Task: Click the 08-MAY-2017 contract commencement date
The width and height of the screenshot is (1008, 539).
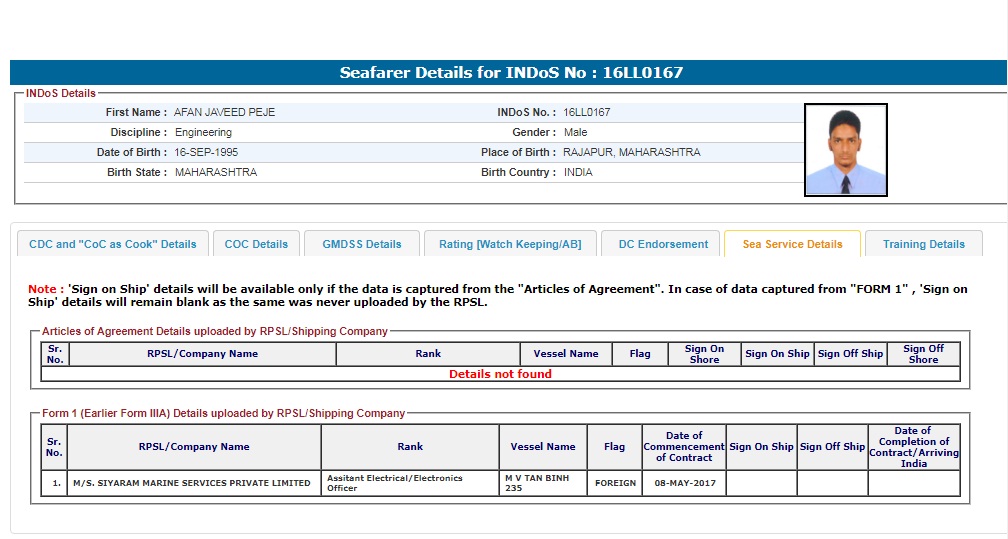Action: 684,484
